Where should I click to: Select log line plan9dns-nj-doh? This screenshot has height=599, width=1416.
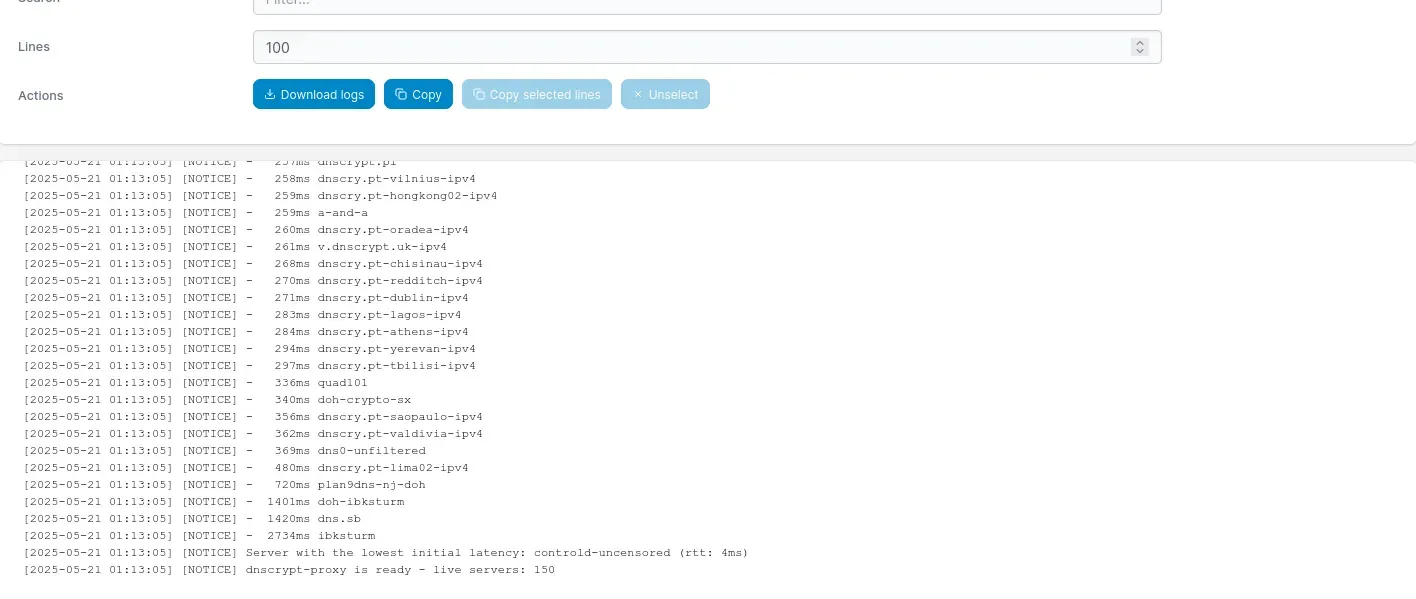(225, 485)
